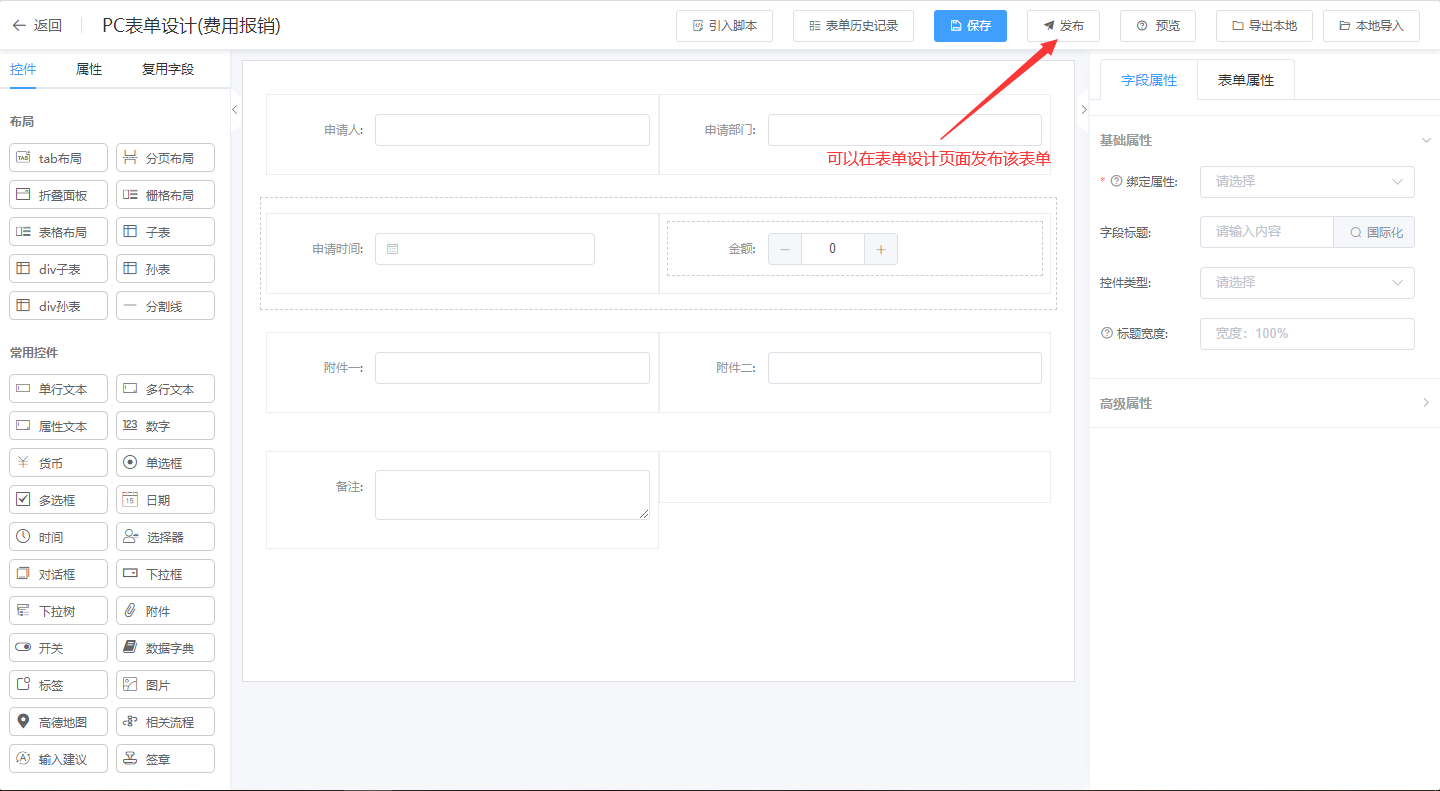This screenshot has height=791, width=1440.
Task: Select the 图片 image control
Action: point(165,685)
